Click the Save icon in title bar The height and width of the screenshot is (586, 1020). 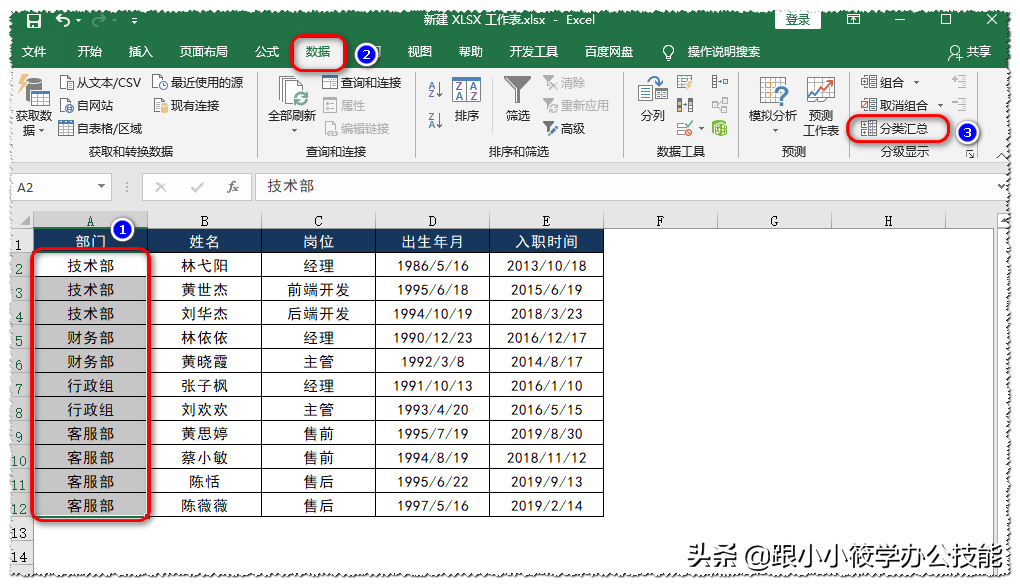coord(34,21)
